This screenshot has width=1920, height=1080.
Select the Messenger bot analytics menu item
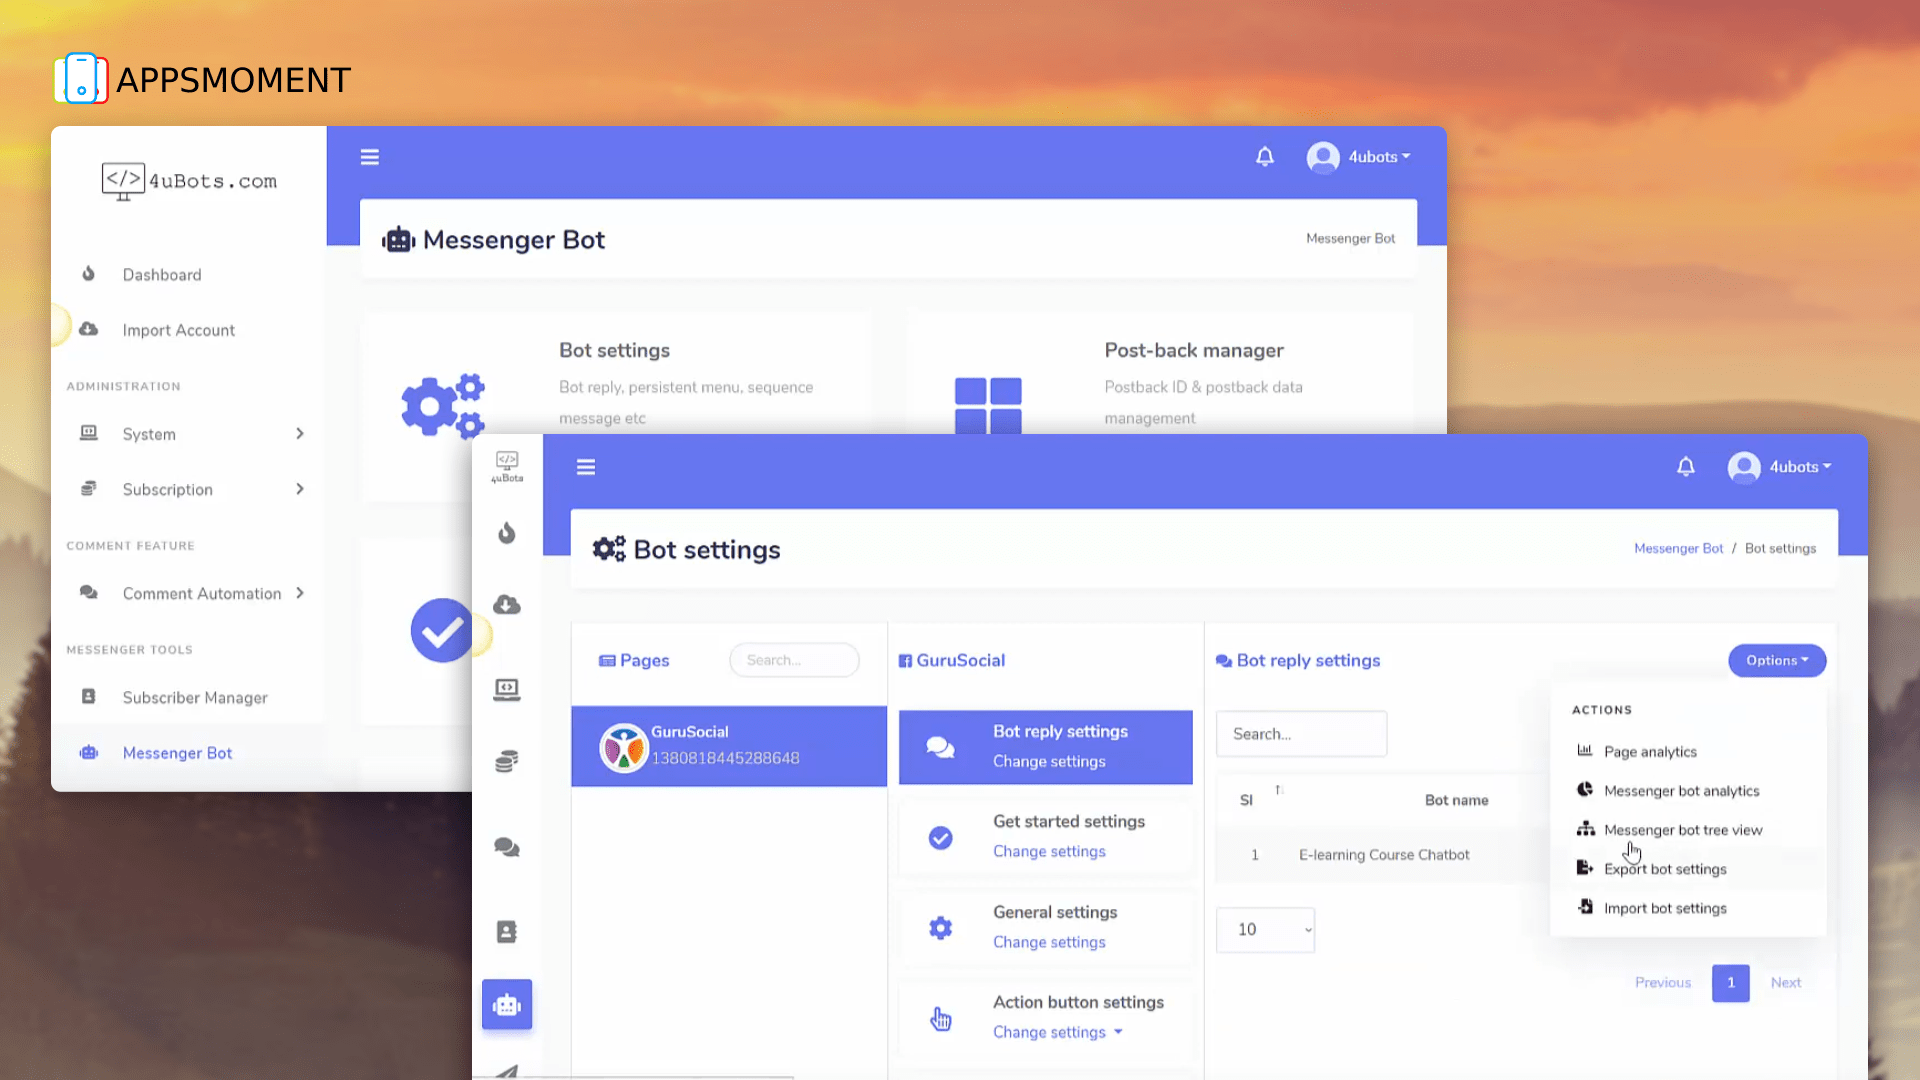(x=1681, y=790)
